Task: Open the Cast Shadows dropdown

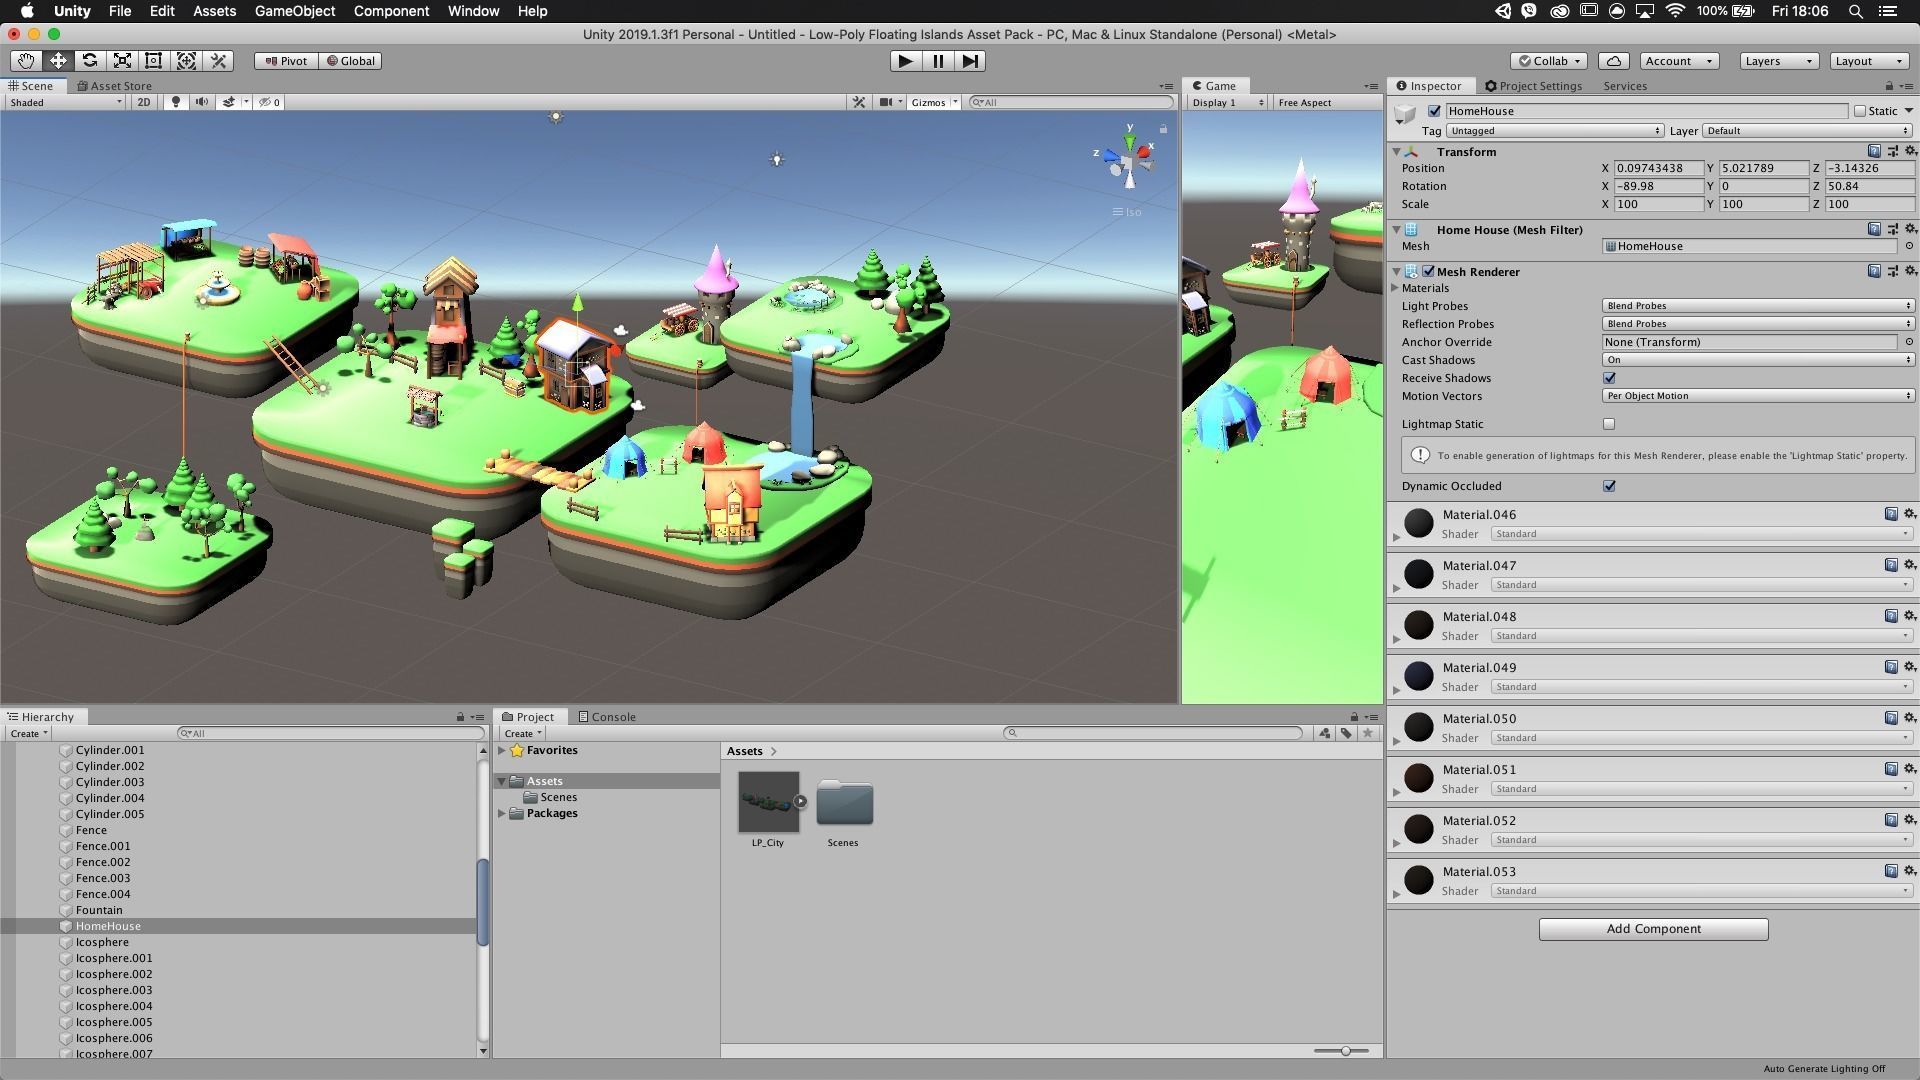Action: click(1758, 360)
